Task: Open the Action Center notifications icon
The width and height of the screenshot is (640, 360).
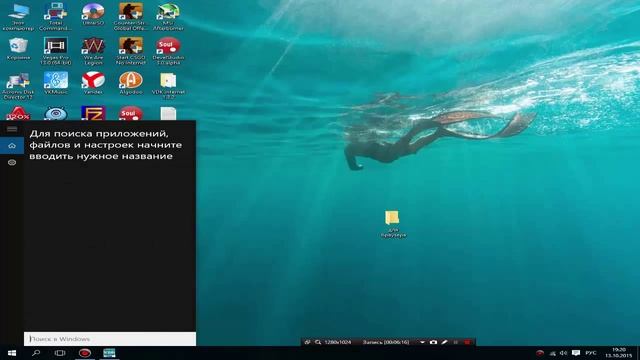Action: pyautogui.click(x=576, y=353)
